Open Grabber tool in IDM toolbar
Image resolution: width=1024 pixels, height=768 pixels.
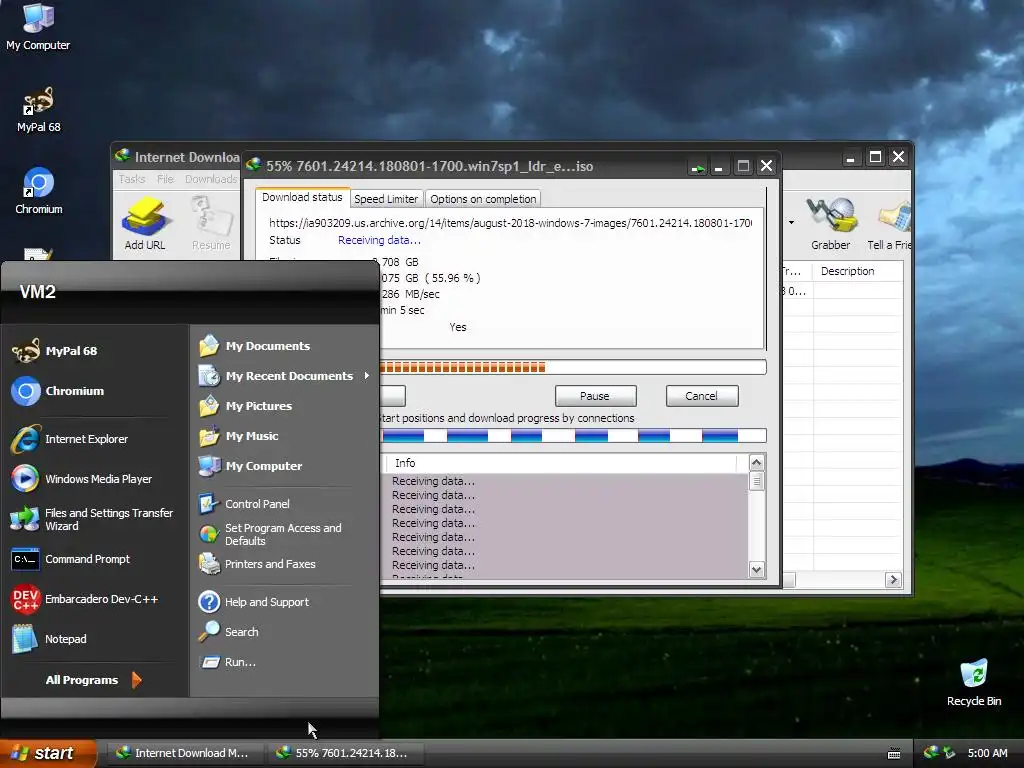tap(830, 224)
